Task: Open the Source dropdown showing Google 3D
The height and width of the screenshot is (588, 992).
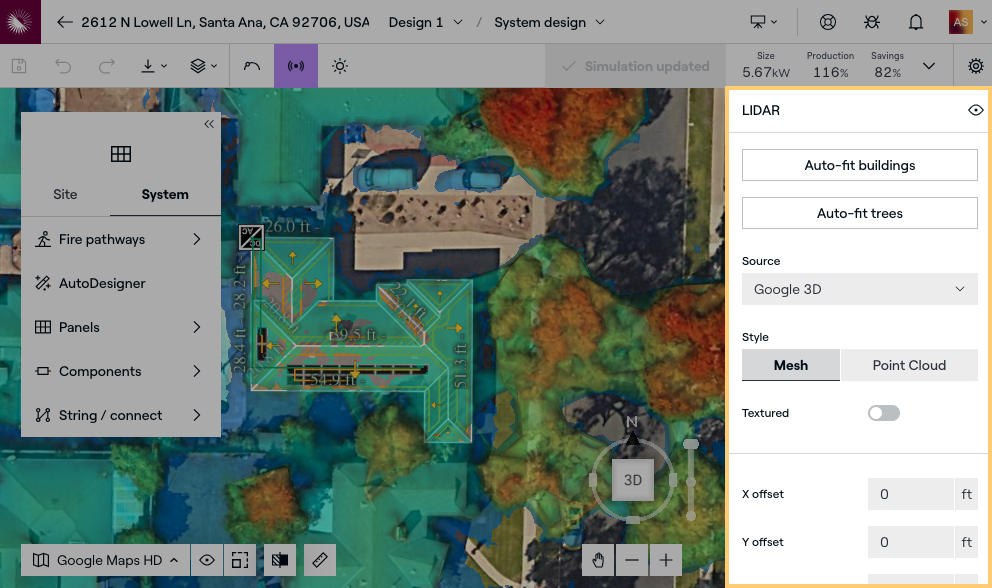Action: tap(859, 289)
